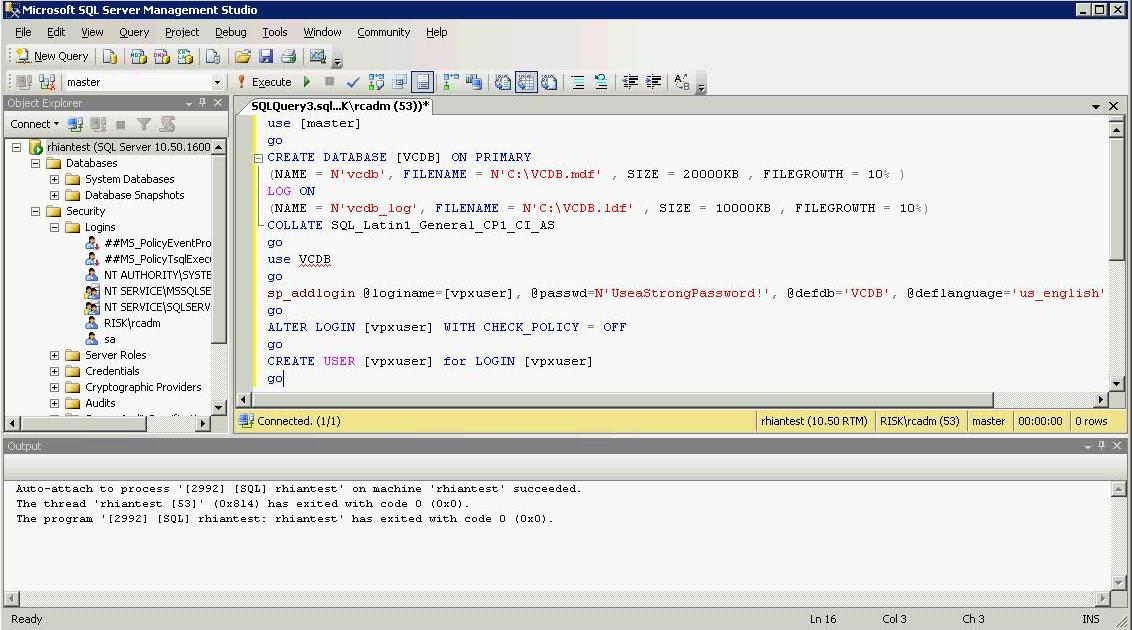Click the query editor vertical scrollbar down arrow
This screenshot has width=1132, height=630.
[x=1117, y=384]
